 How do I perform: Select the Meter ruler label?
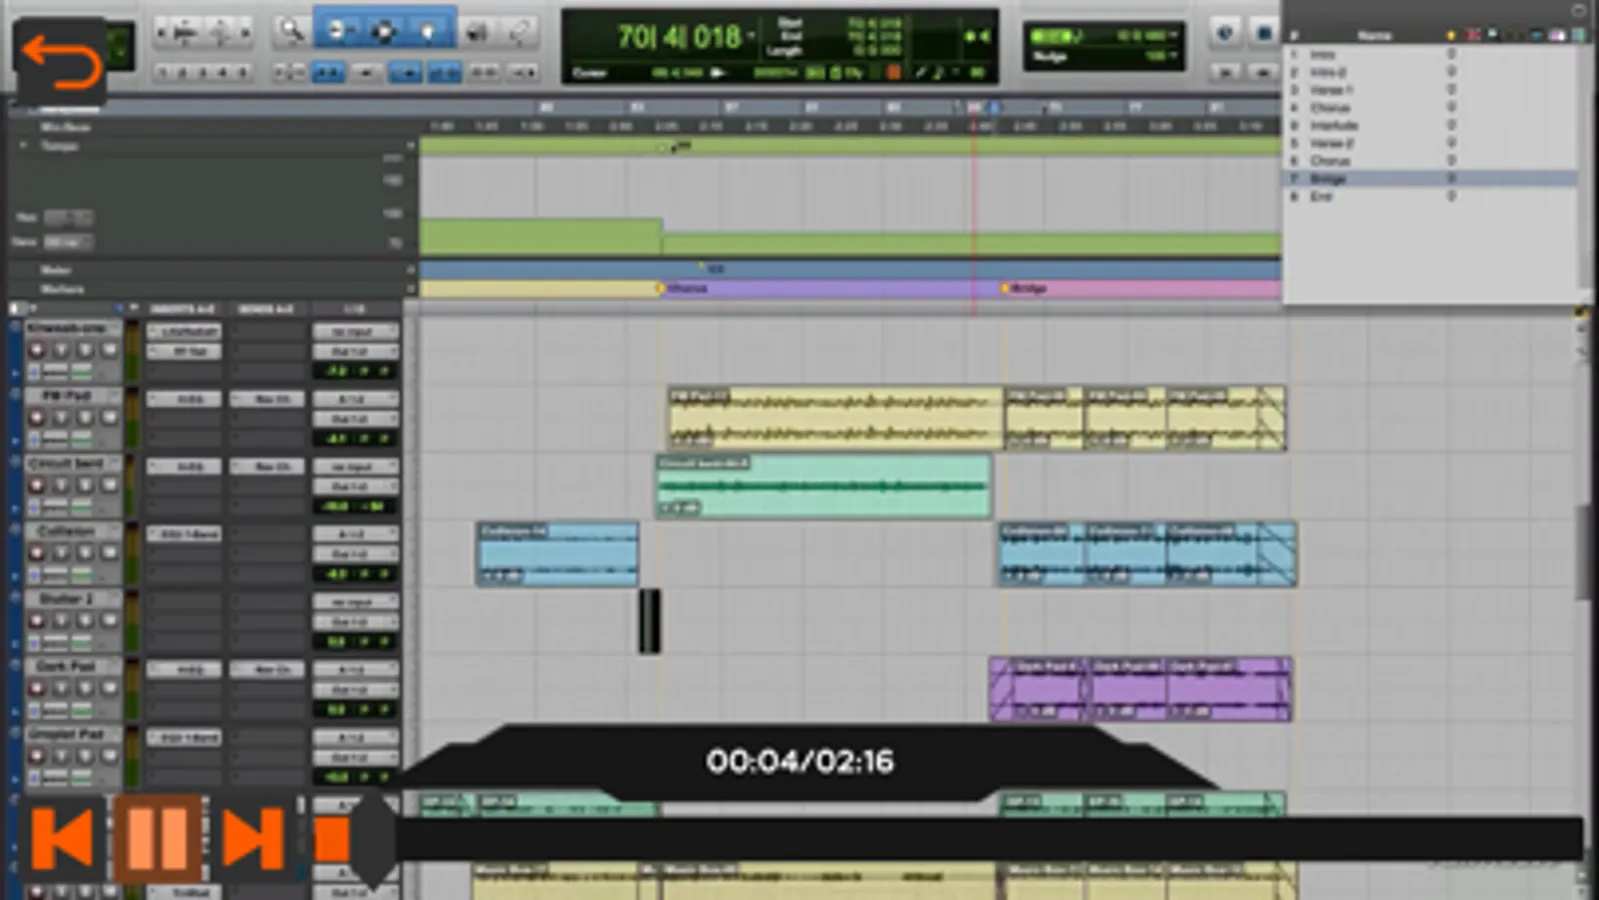(56, 270)
